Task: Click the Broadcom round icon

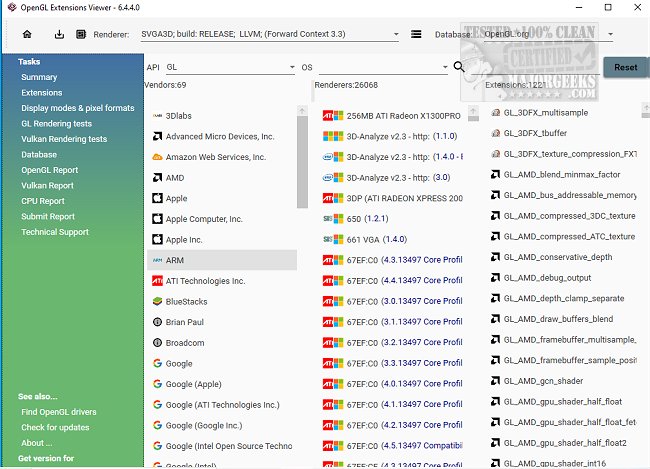Action: 157,343
